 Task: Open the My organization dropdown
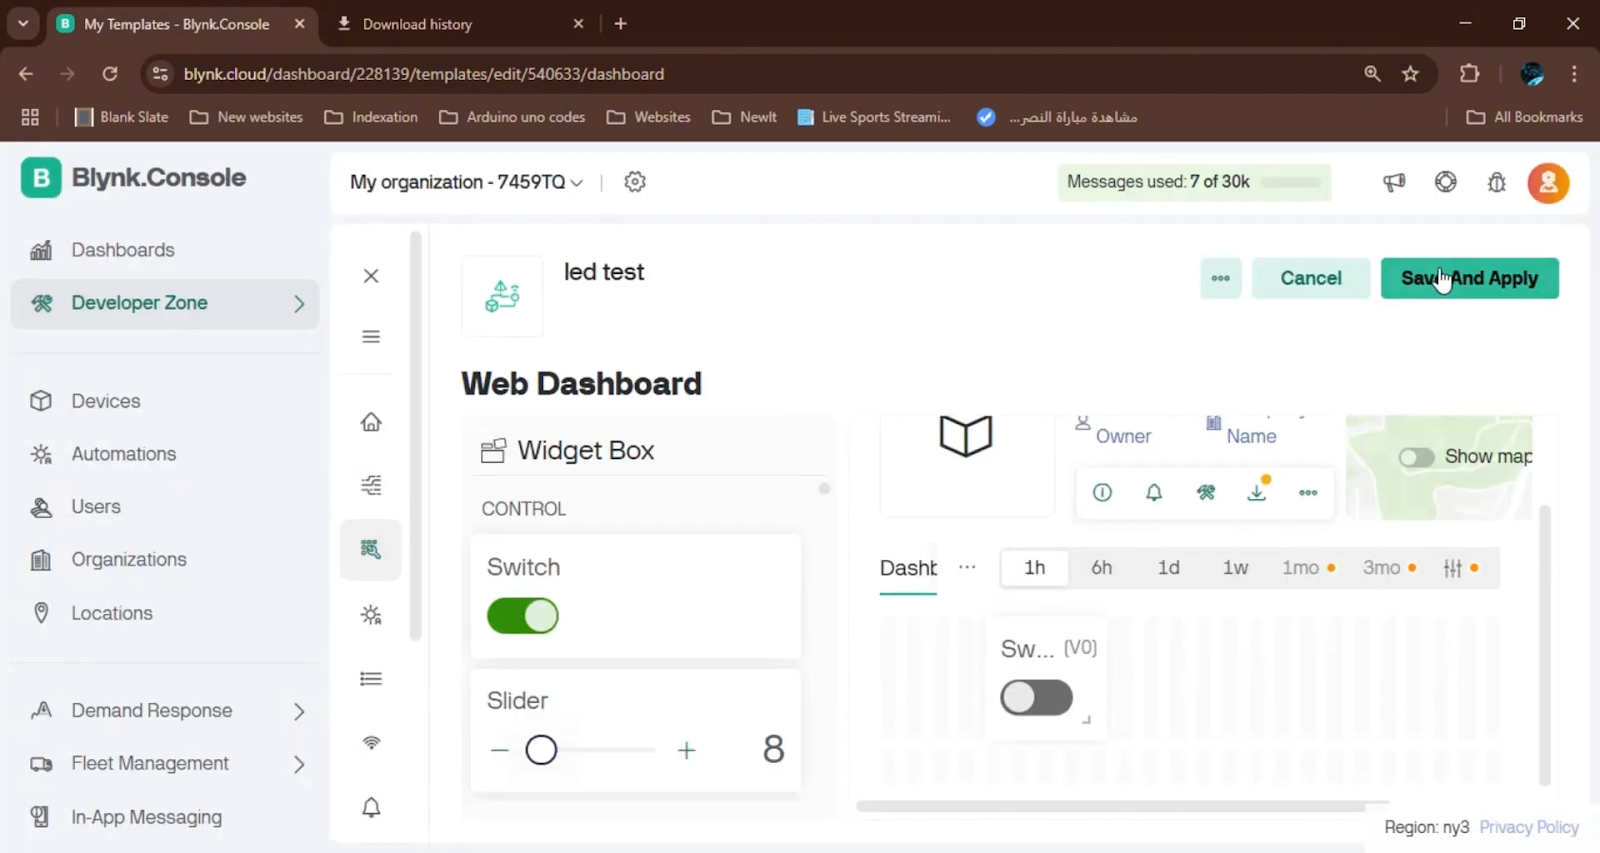pyautogui.click(x=466, y=182)
